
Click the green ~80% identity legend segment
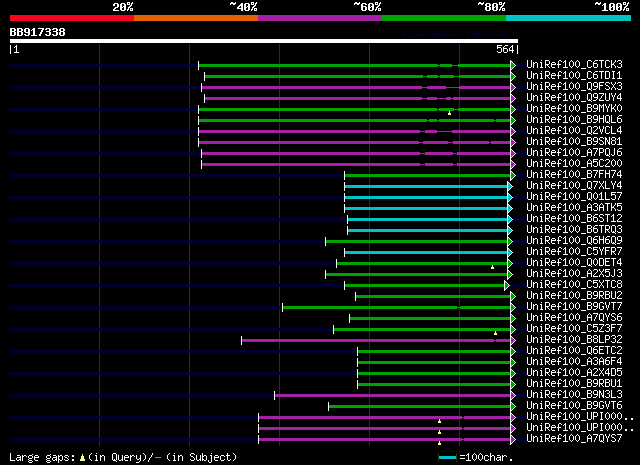tap(444, 18)
